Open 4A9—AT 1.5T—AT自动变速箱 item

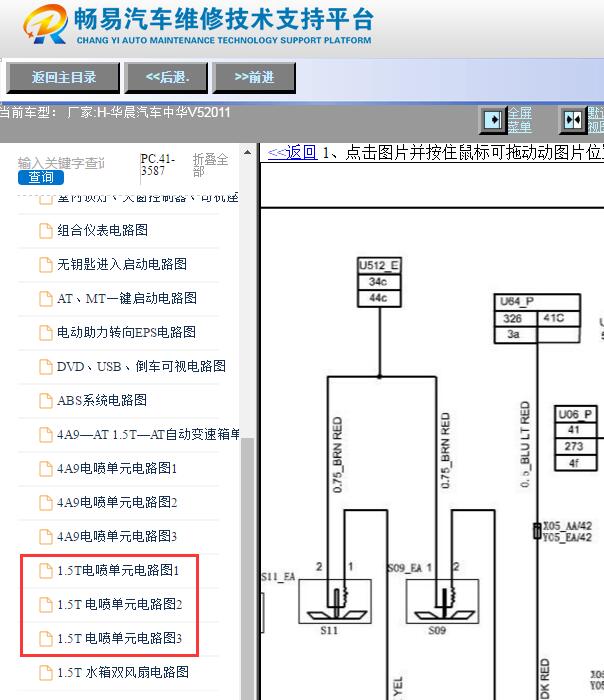click(148, 434)
